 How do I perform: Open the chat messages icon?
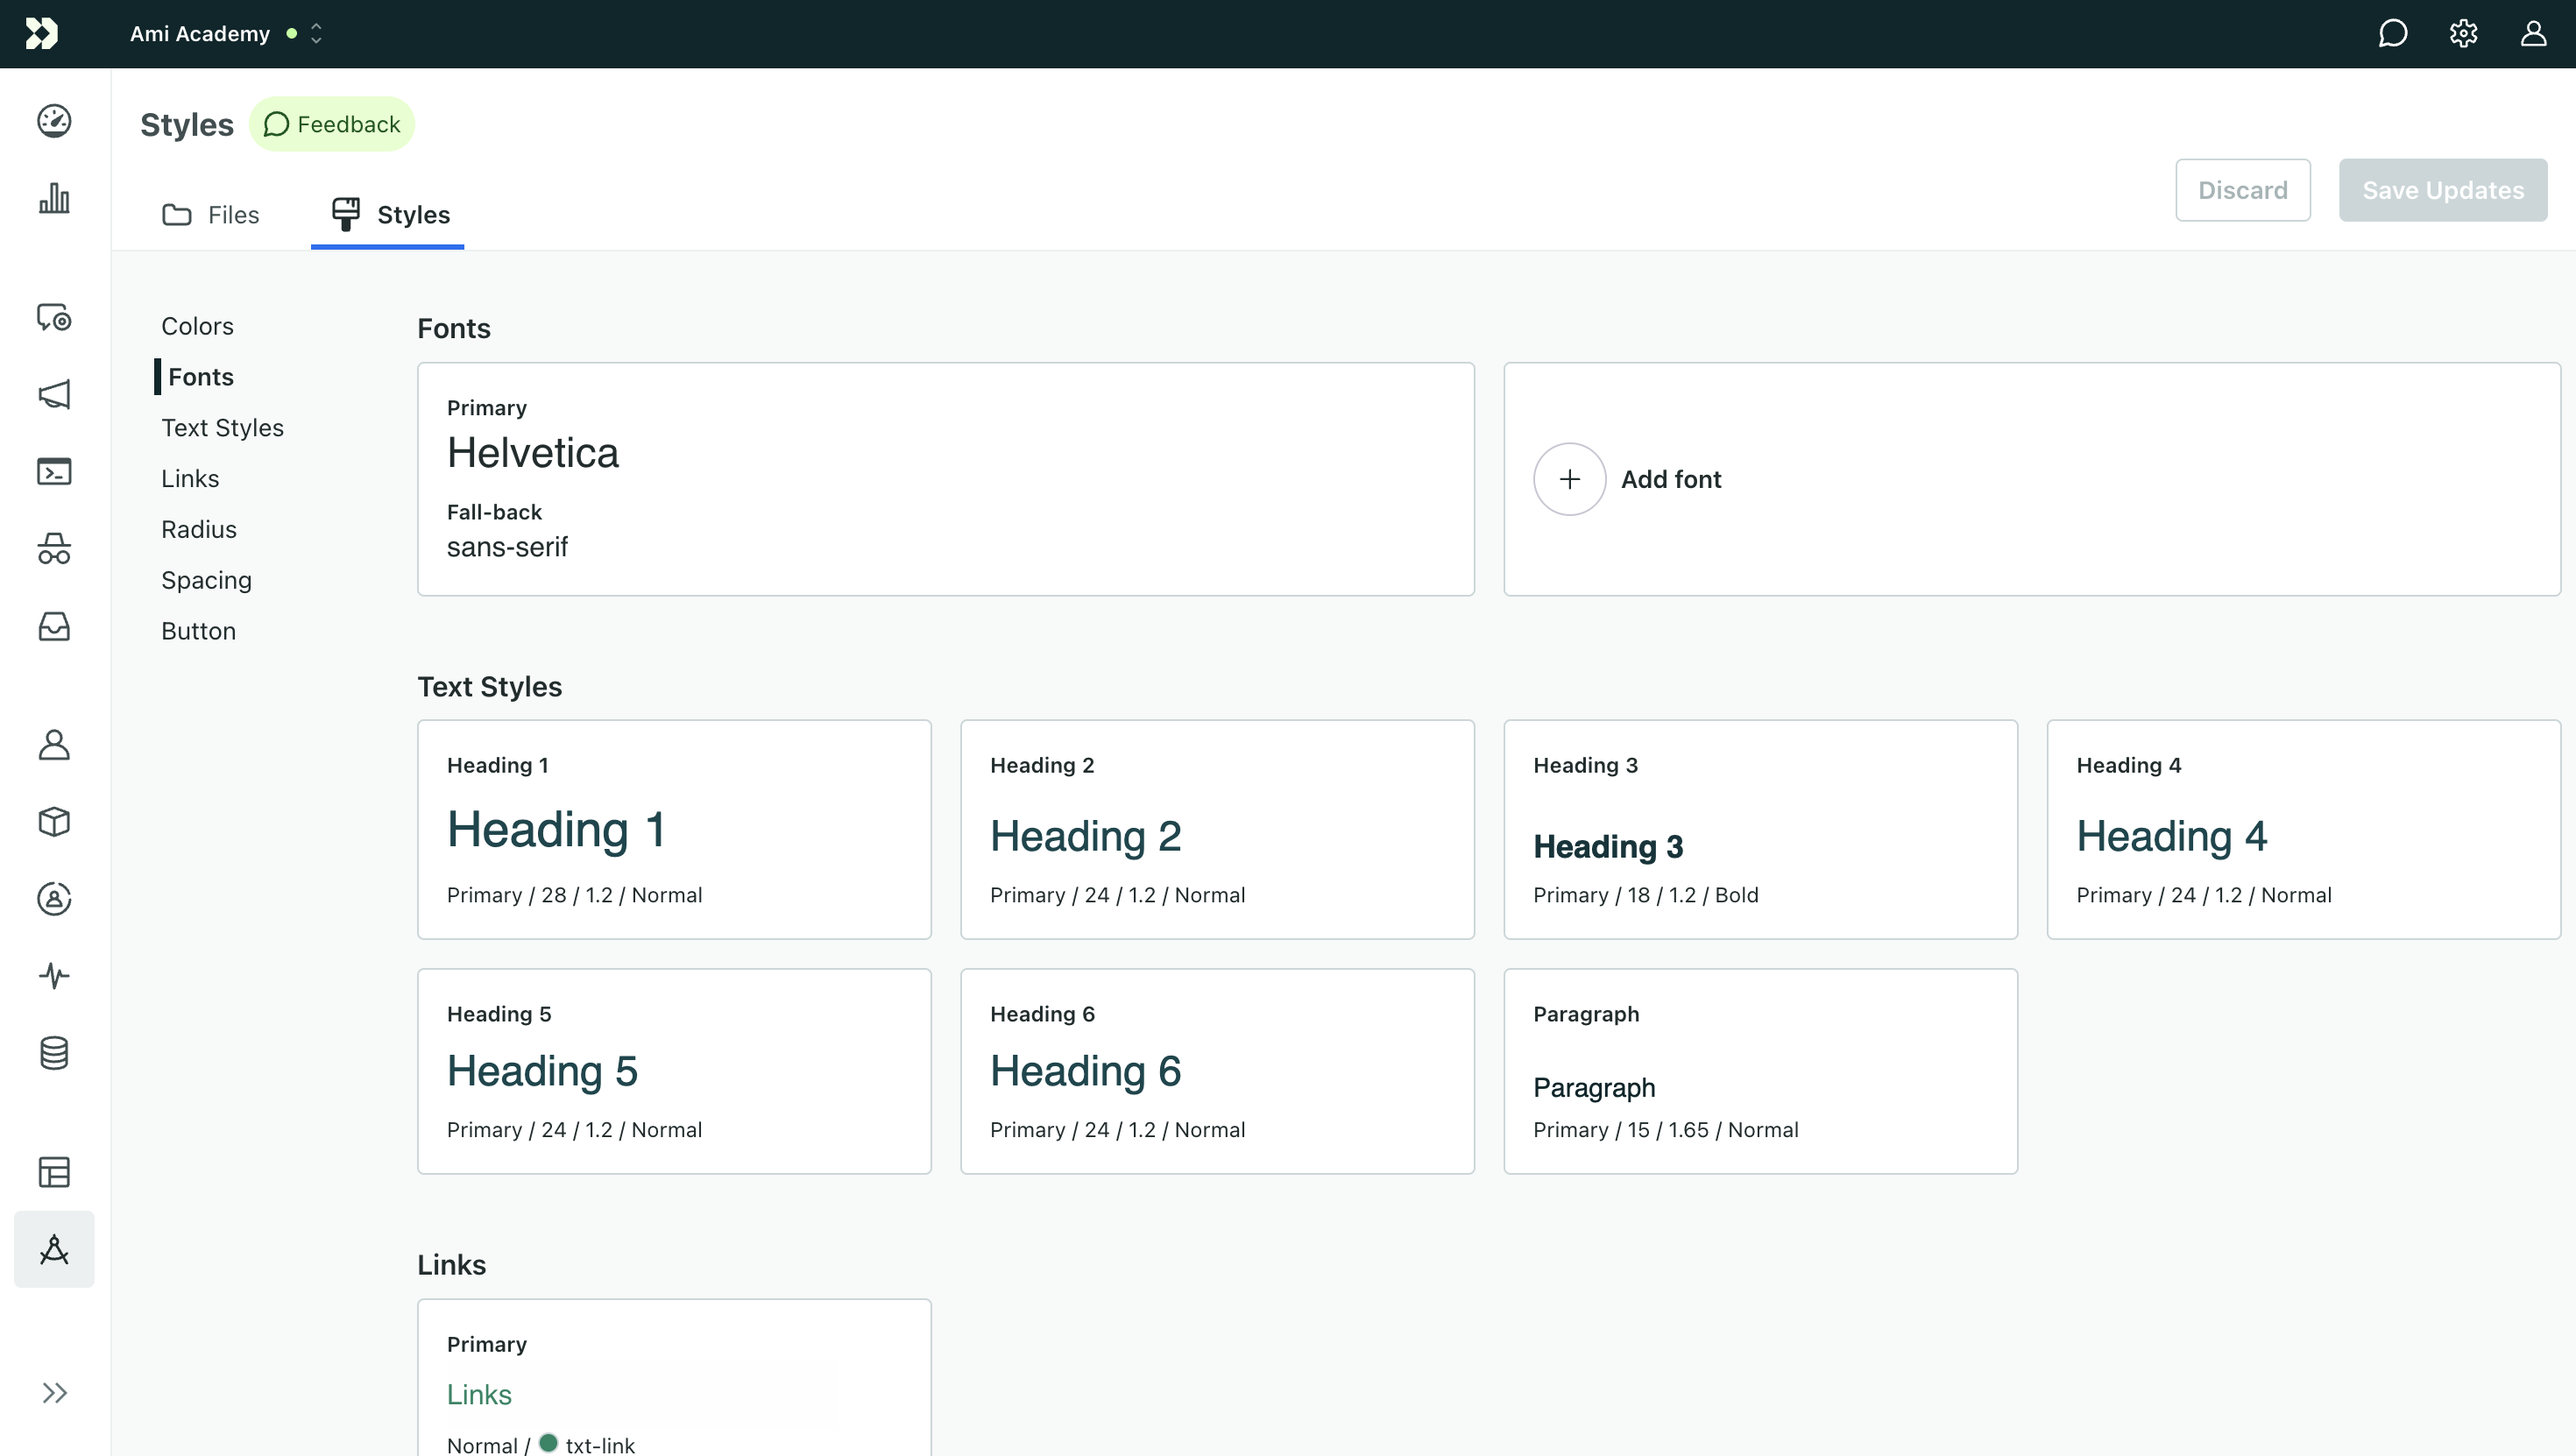(2392, 34)
